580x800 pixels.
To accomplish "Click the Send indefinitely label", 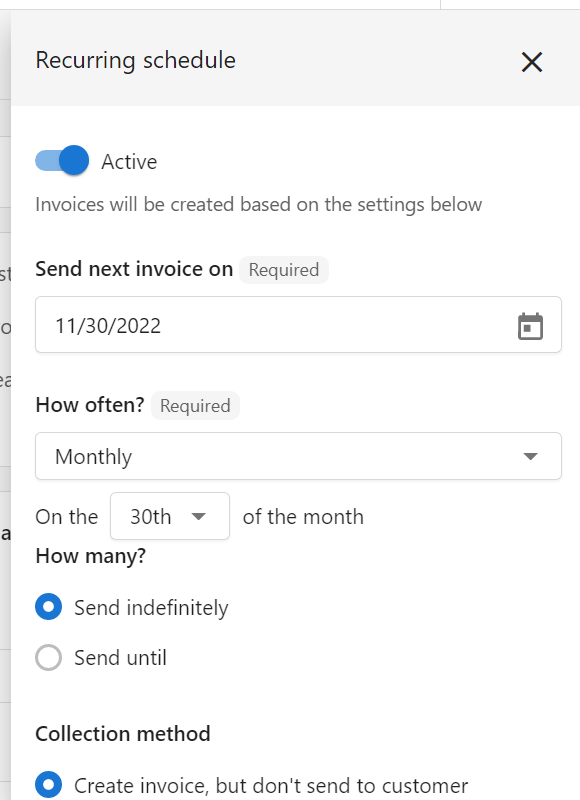I will pos(151,608).
